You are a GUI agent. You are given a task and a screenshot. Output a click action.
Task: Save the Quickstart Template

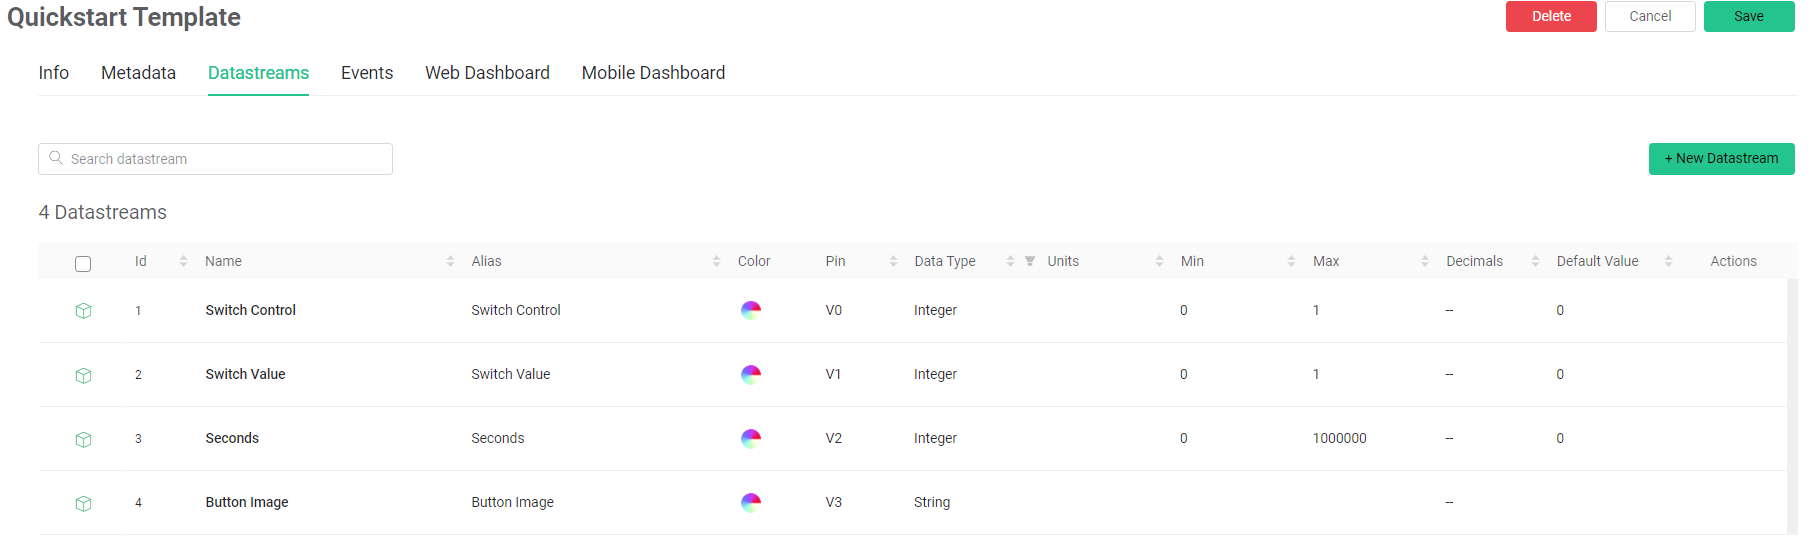pyautogui.click(x=1748, y=16)
